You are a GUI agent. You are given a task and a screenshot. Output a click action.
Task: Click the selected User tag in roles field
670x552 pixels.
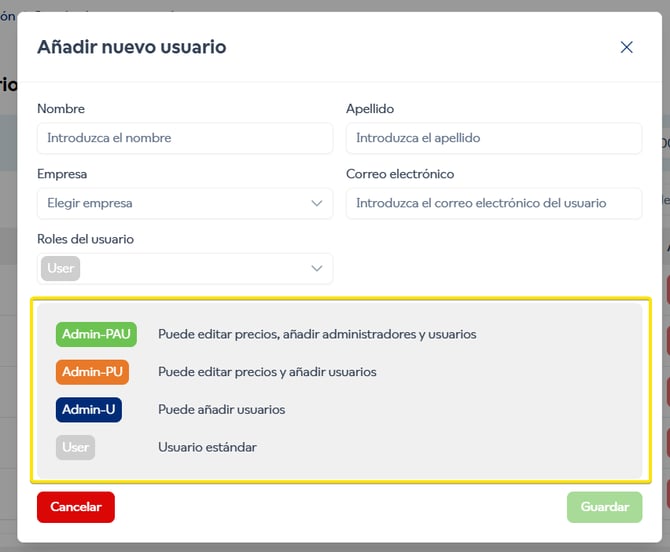pos(61,268)
